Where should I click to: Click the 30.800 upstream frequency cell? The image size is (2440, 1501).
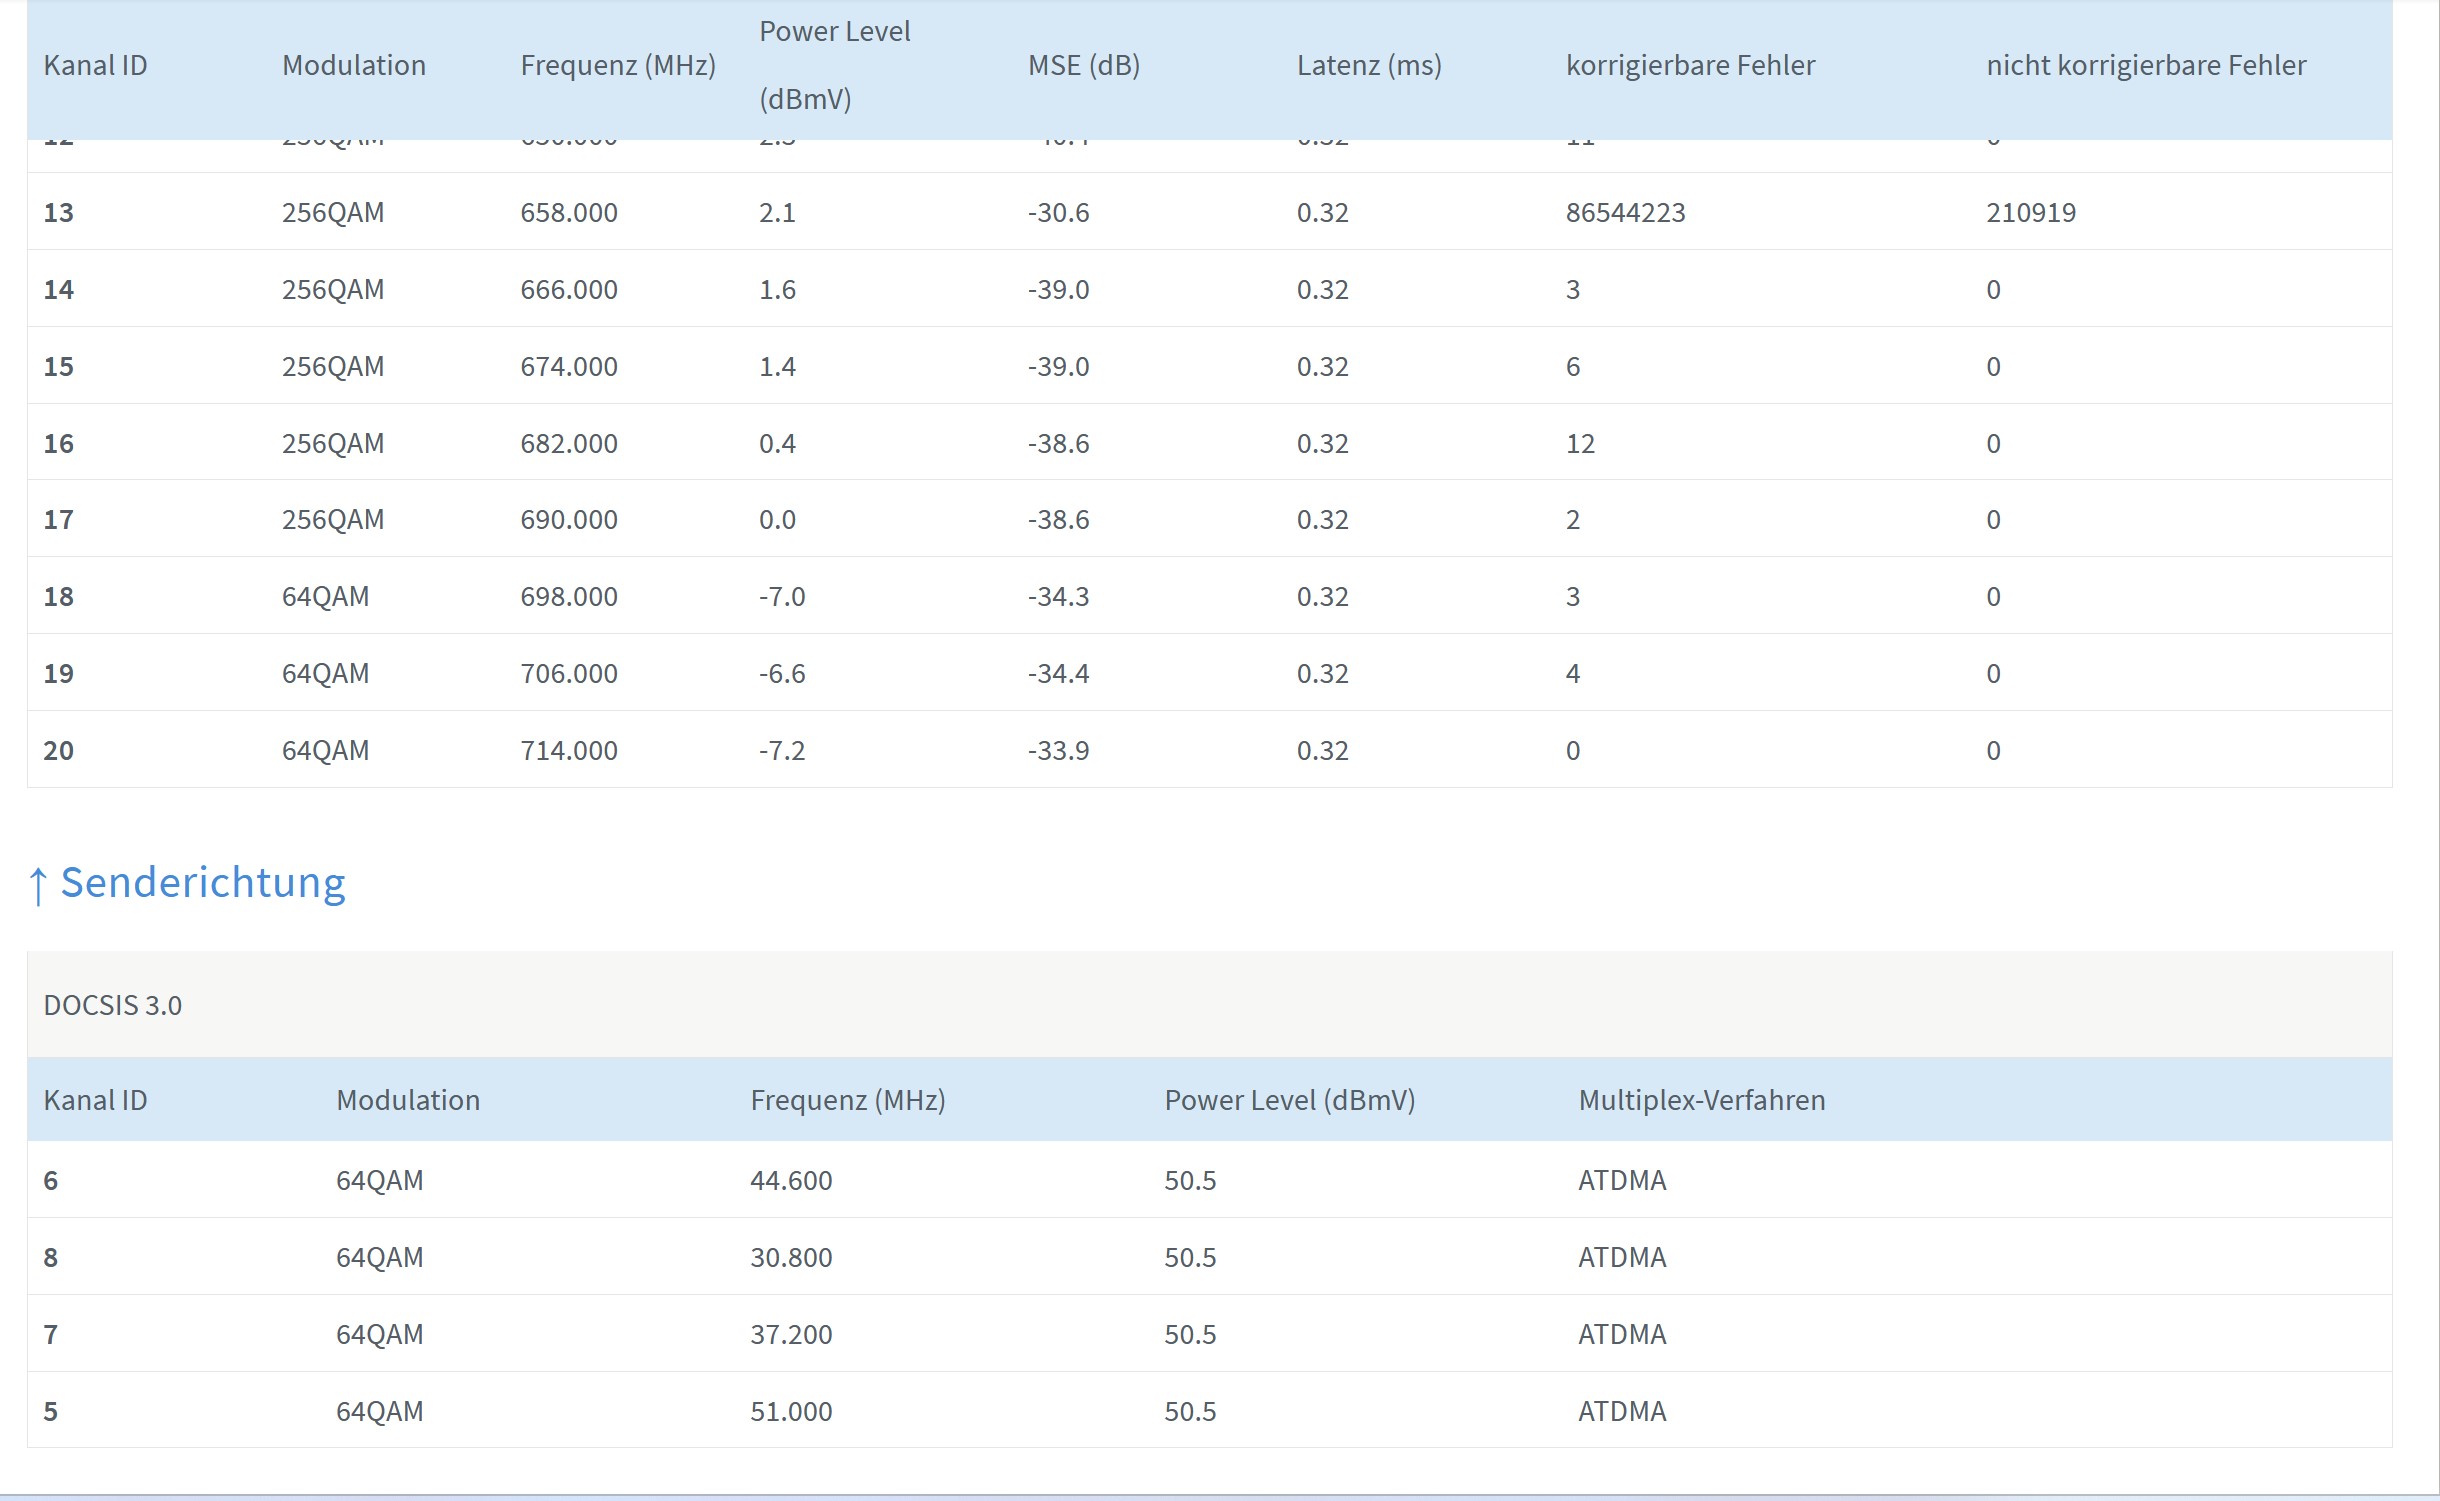point(790,1258)
